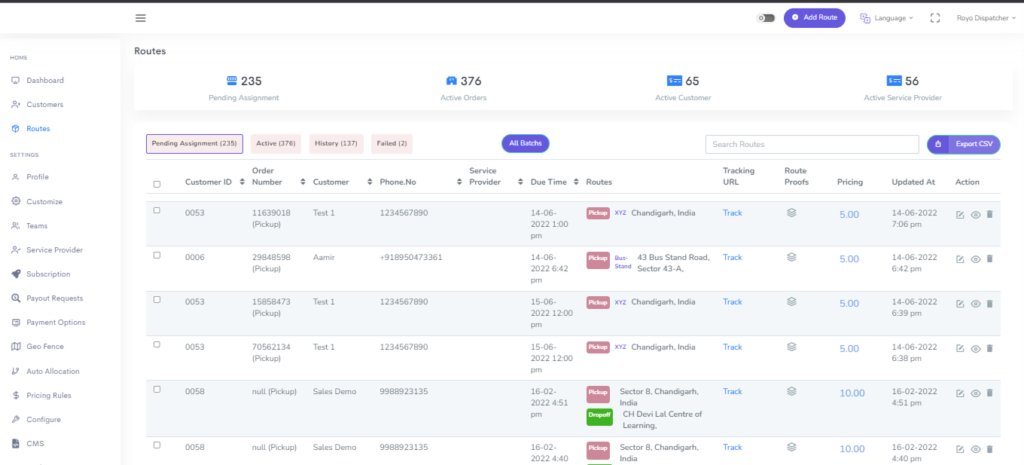Click the fullscreen expand icon

[x=935, y=18]
